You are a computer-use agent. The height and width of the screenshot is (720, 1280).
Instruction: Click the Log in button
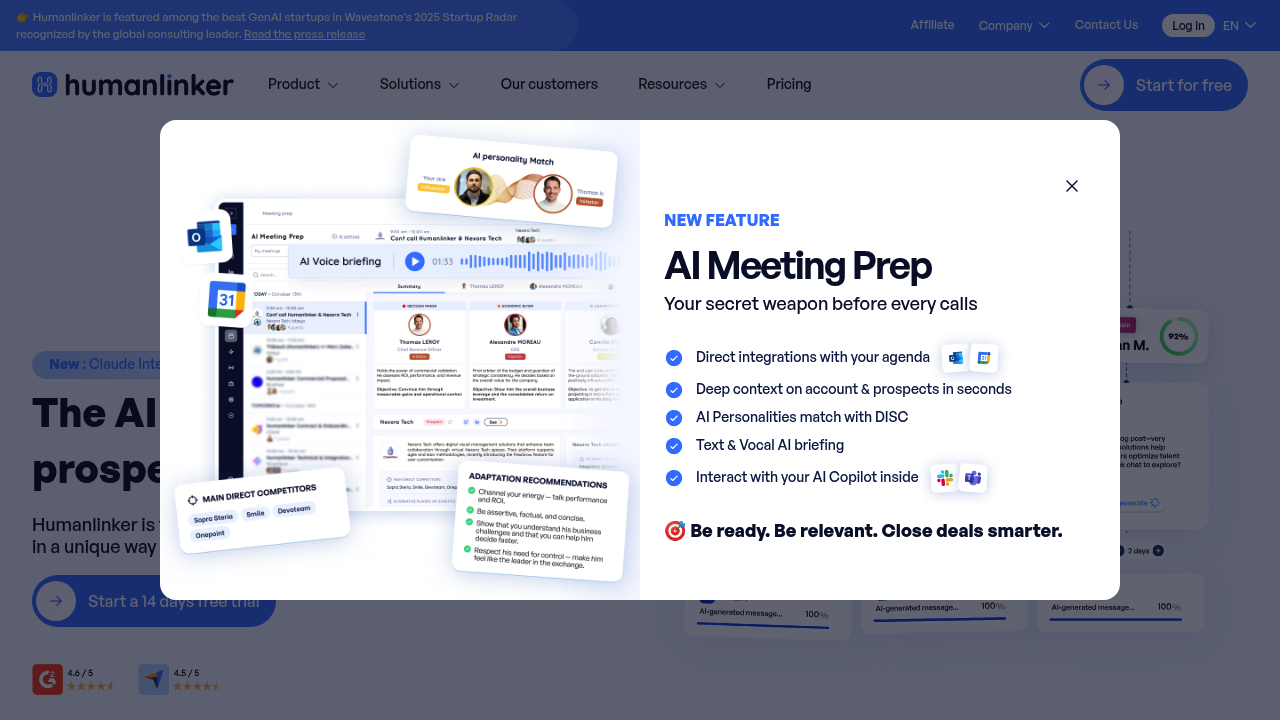[1188, 26]
